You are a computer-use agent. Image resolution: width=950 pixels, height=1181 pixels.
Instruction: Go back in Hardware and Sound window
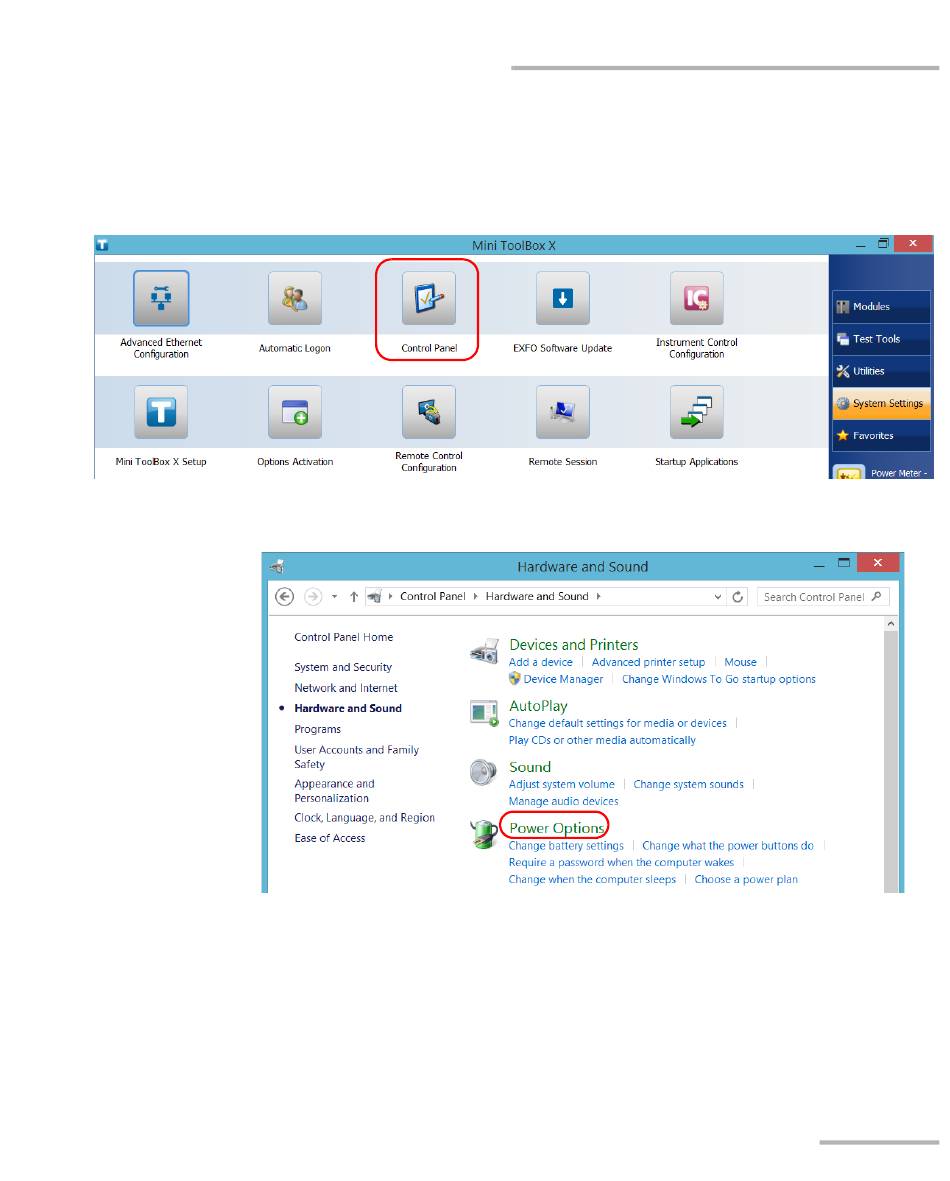pyautogui.click(x=284, y=597)
